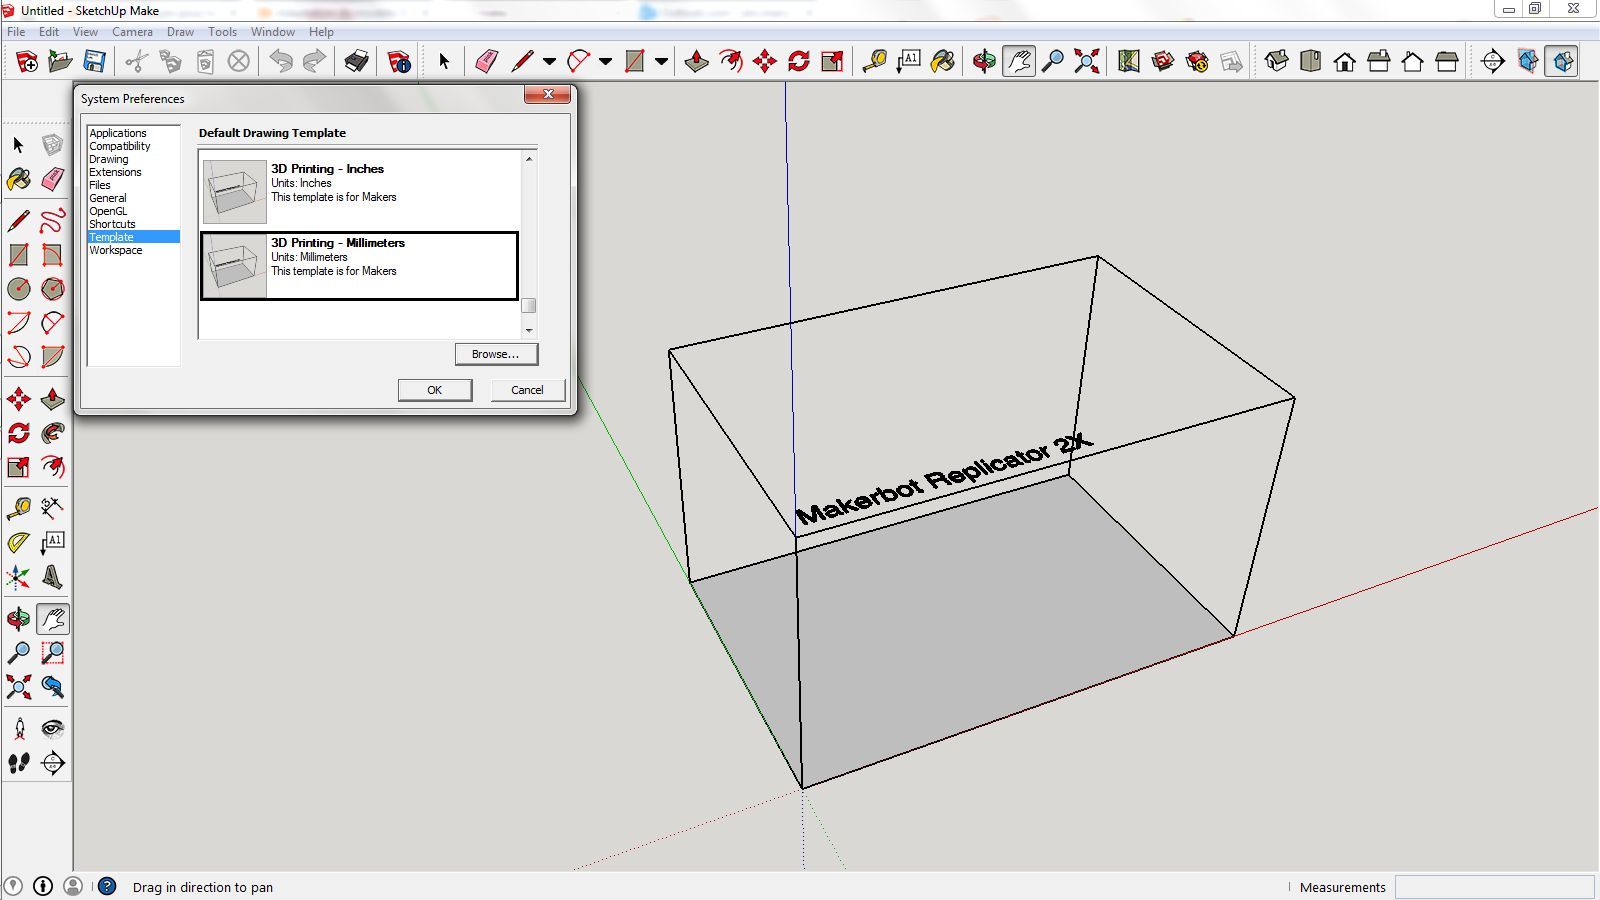Select the Paint Bucket tool in top toolbar

click(x=942, y=62)
